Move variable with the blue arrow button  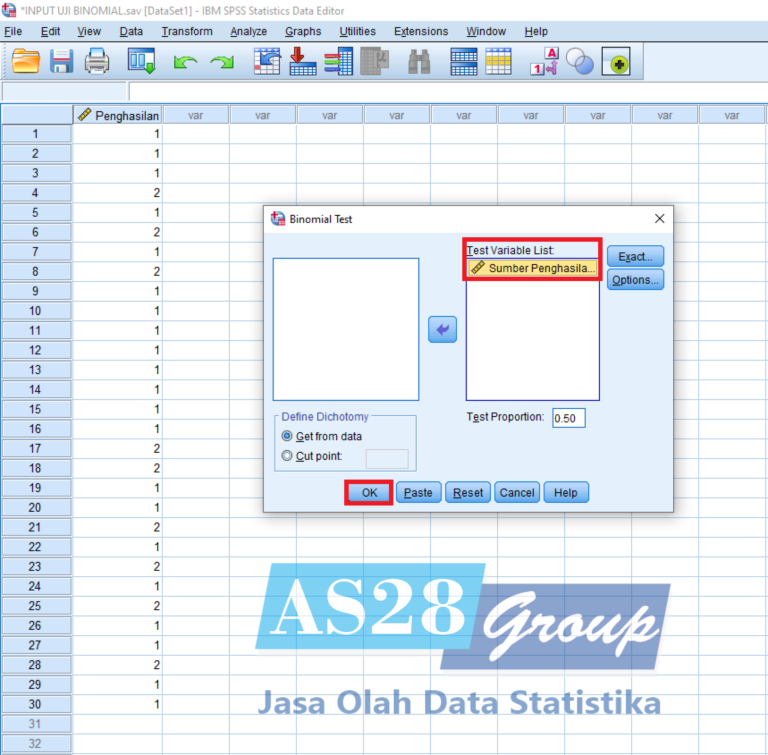click(x=442, y=330)
